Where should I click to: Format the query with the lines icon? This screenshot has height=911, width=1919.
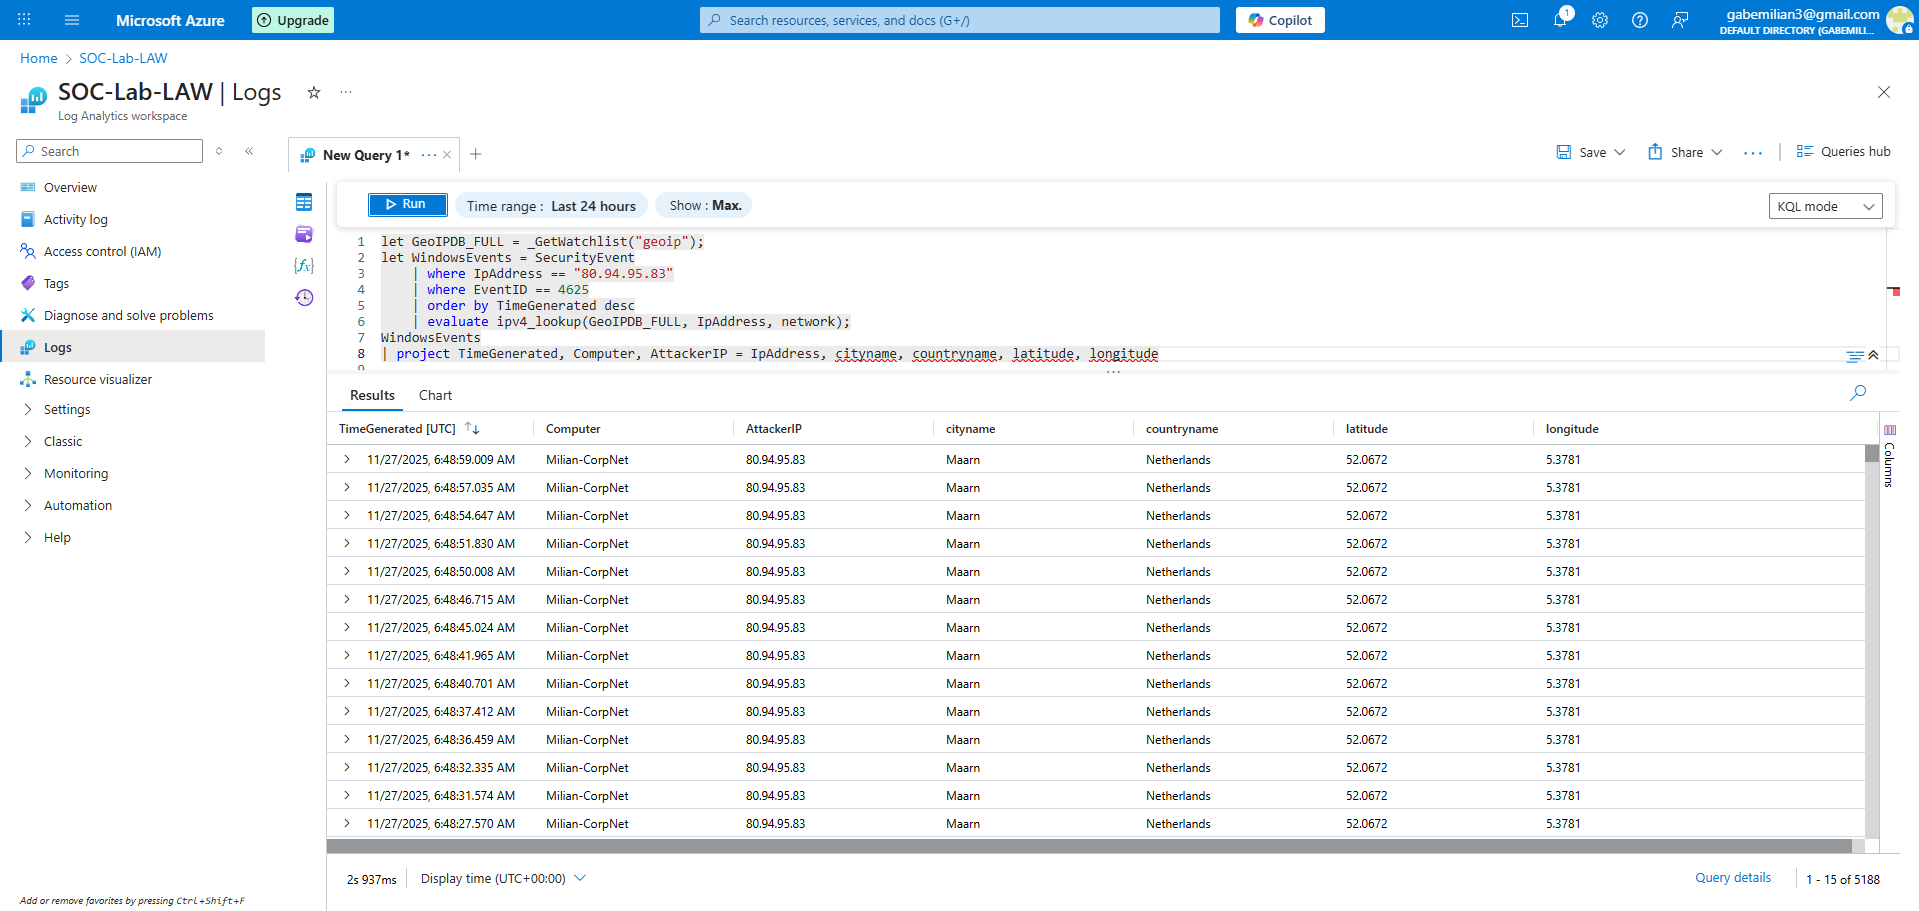(x=1855, y=355)
